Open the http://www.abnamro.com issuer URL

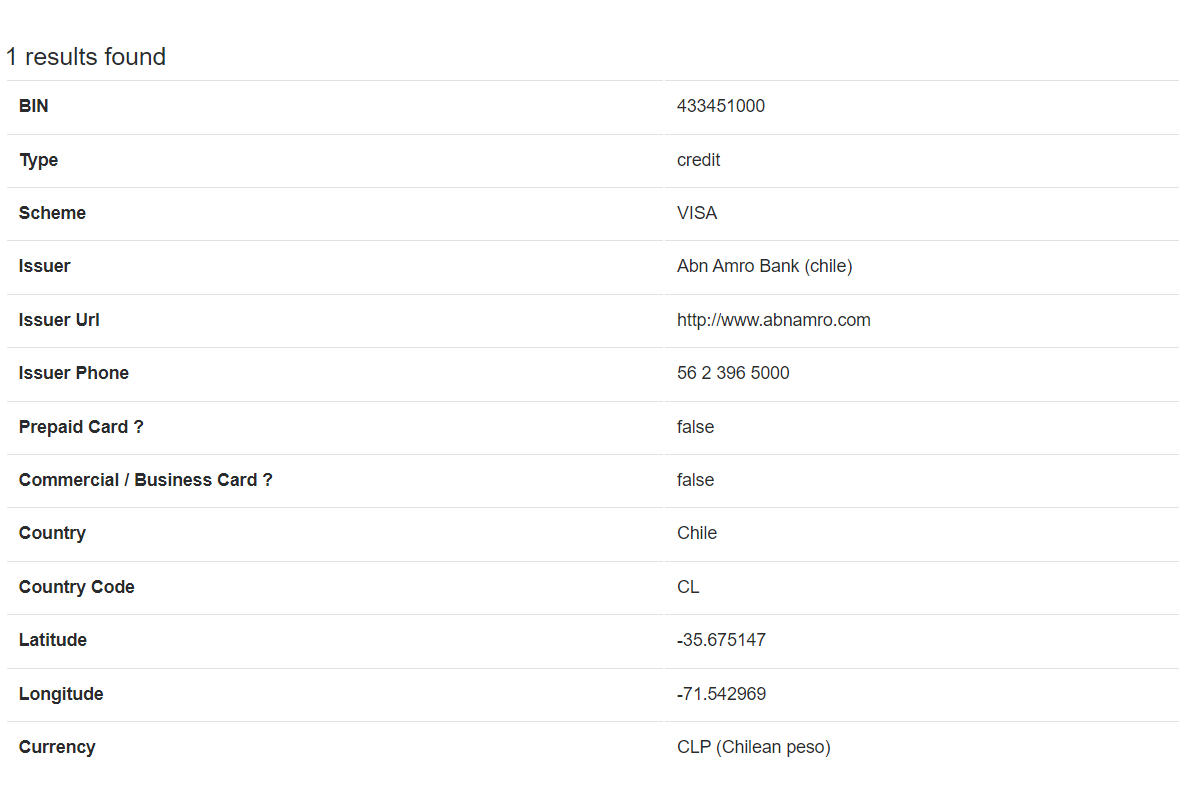pos(774,320)
